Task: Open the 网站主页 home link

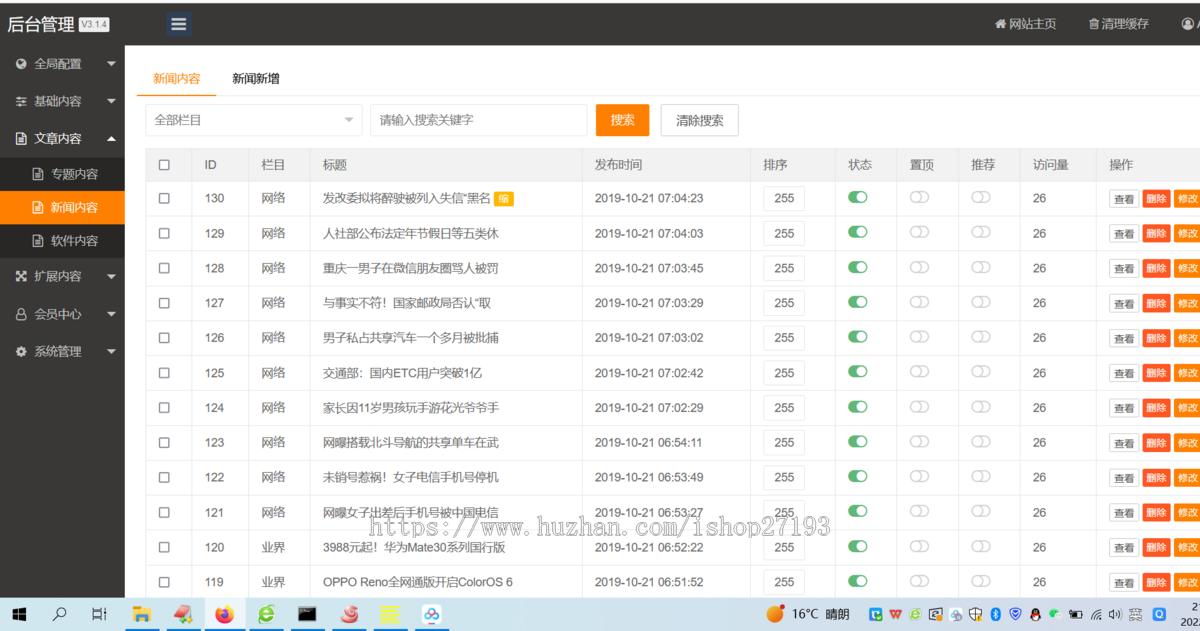Action: (x=1025, y=24)
